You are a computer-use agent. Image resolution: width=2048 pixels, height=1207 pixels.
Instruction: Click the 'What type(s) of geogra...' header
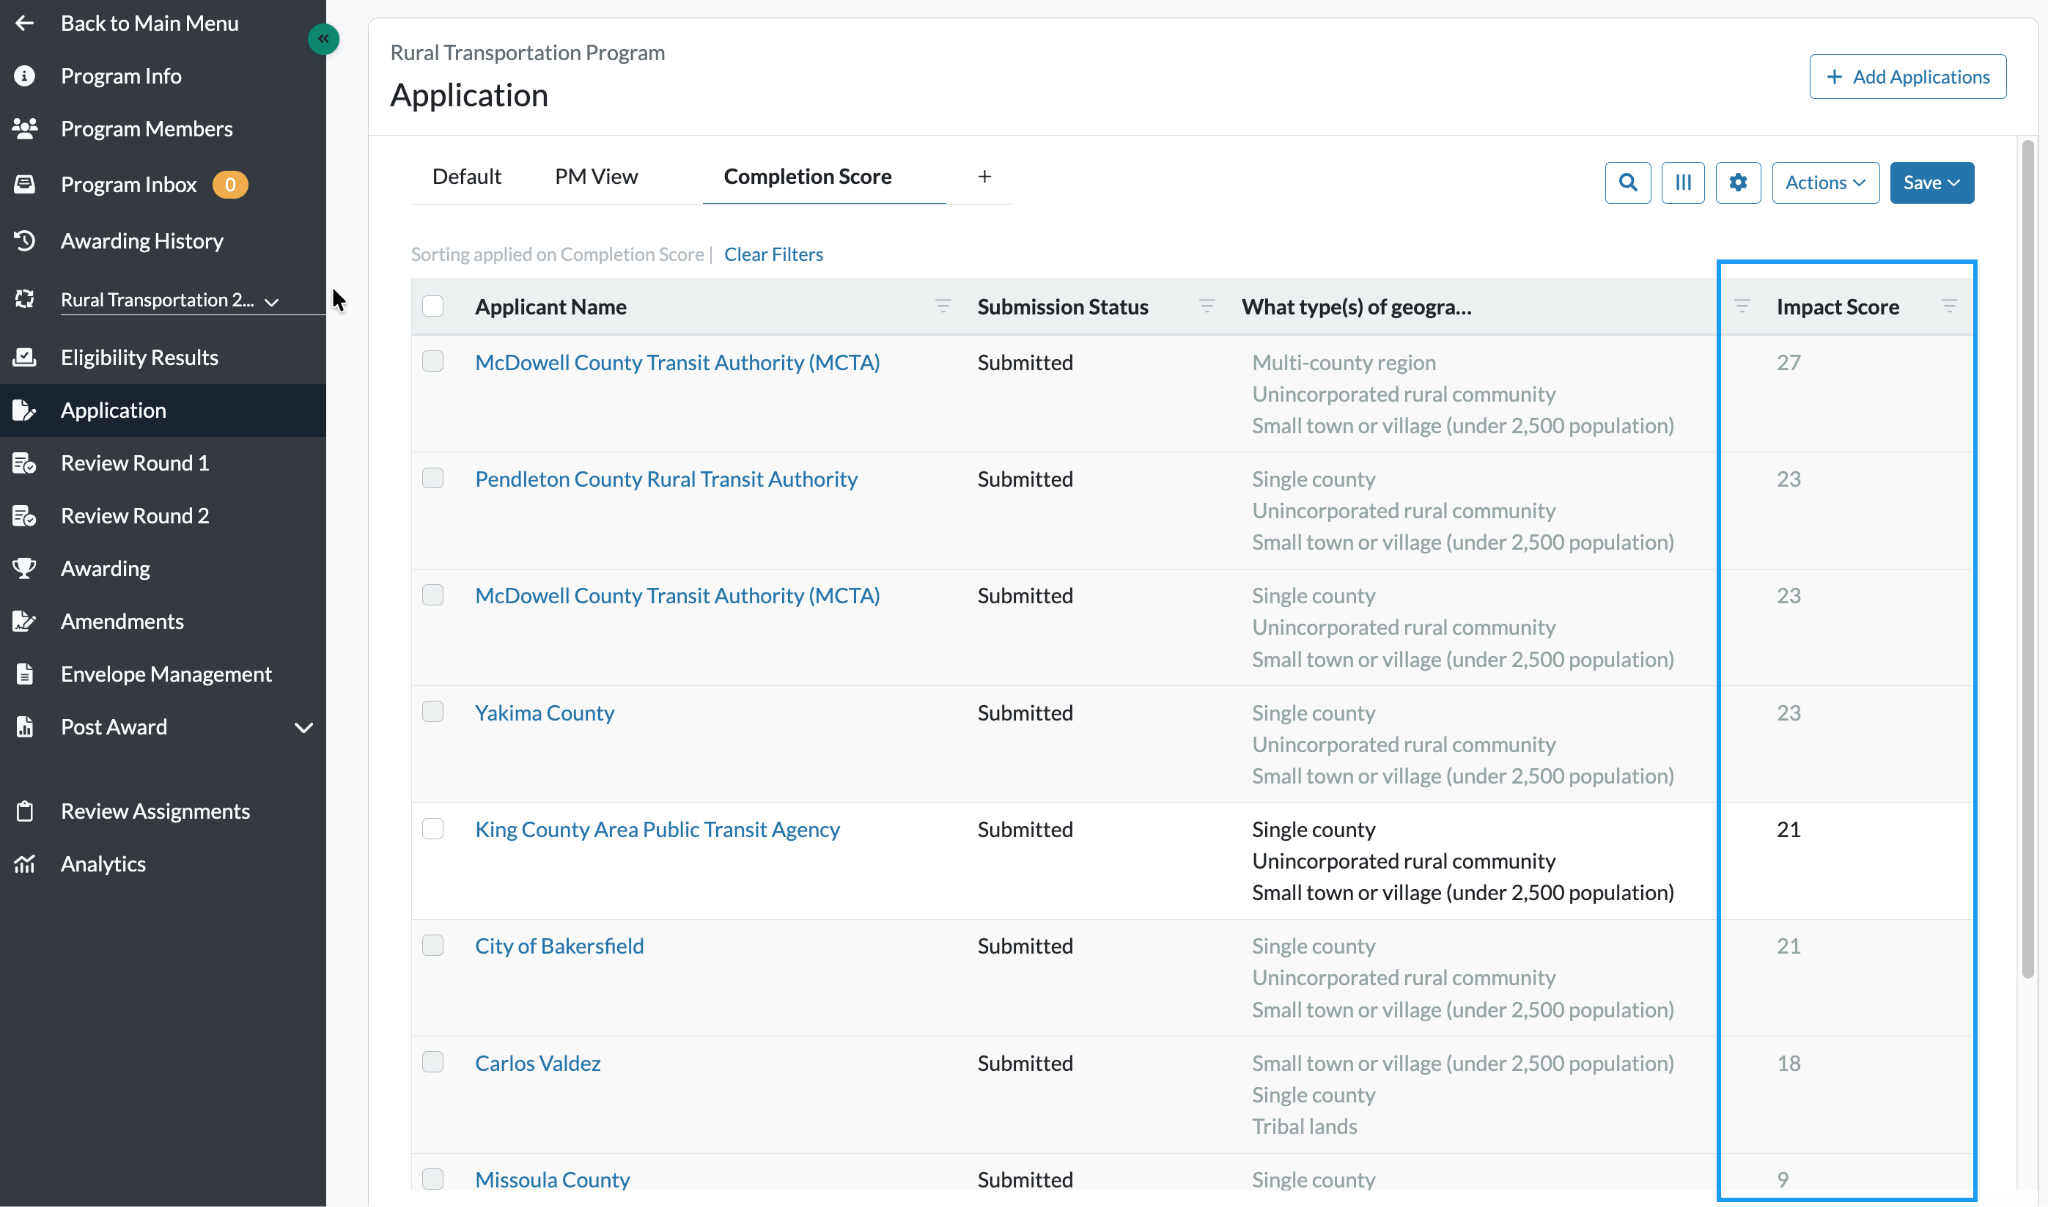click(1356, 307)
